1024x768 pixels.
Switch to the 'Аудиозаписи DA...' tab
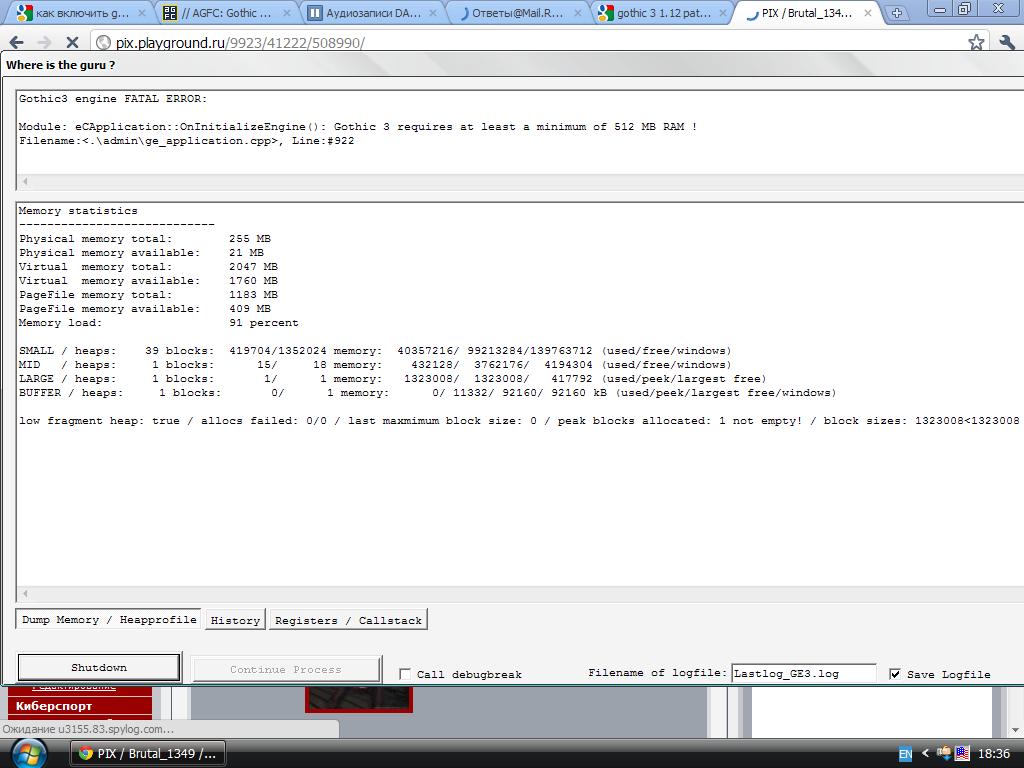[x=371, y=13]
